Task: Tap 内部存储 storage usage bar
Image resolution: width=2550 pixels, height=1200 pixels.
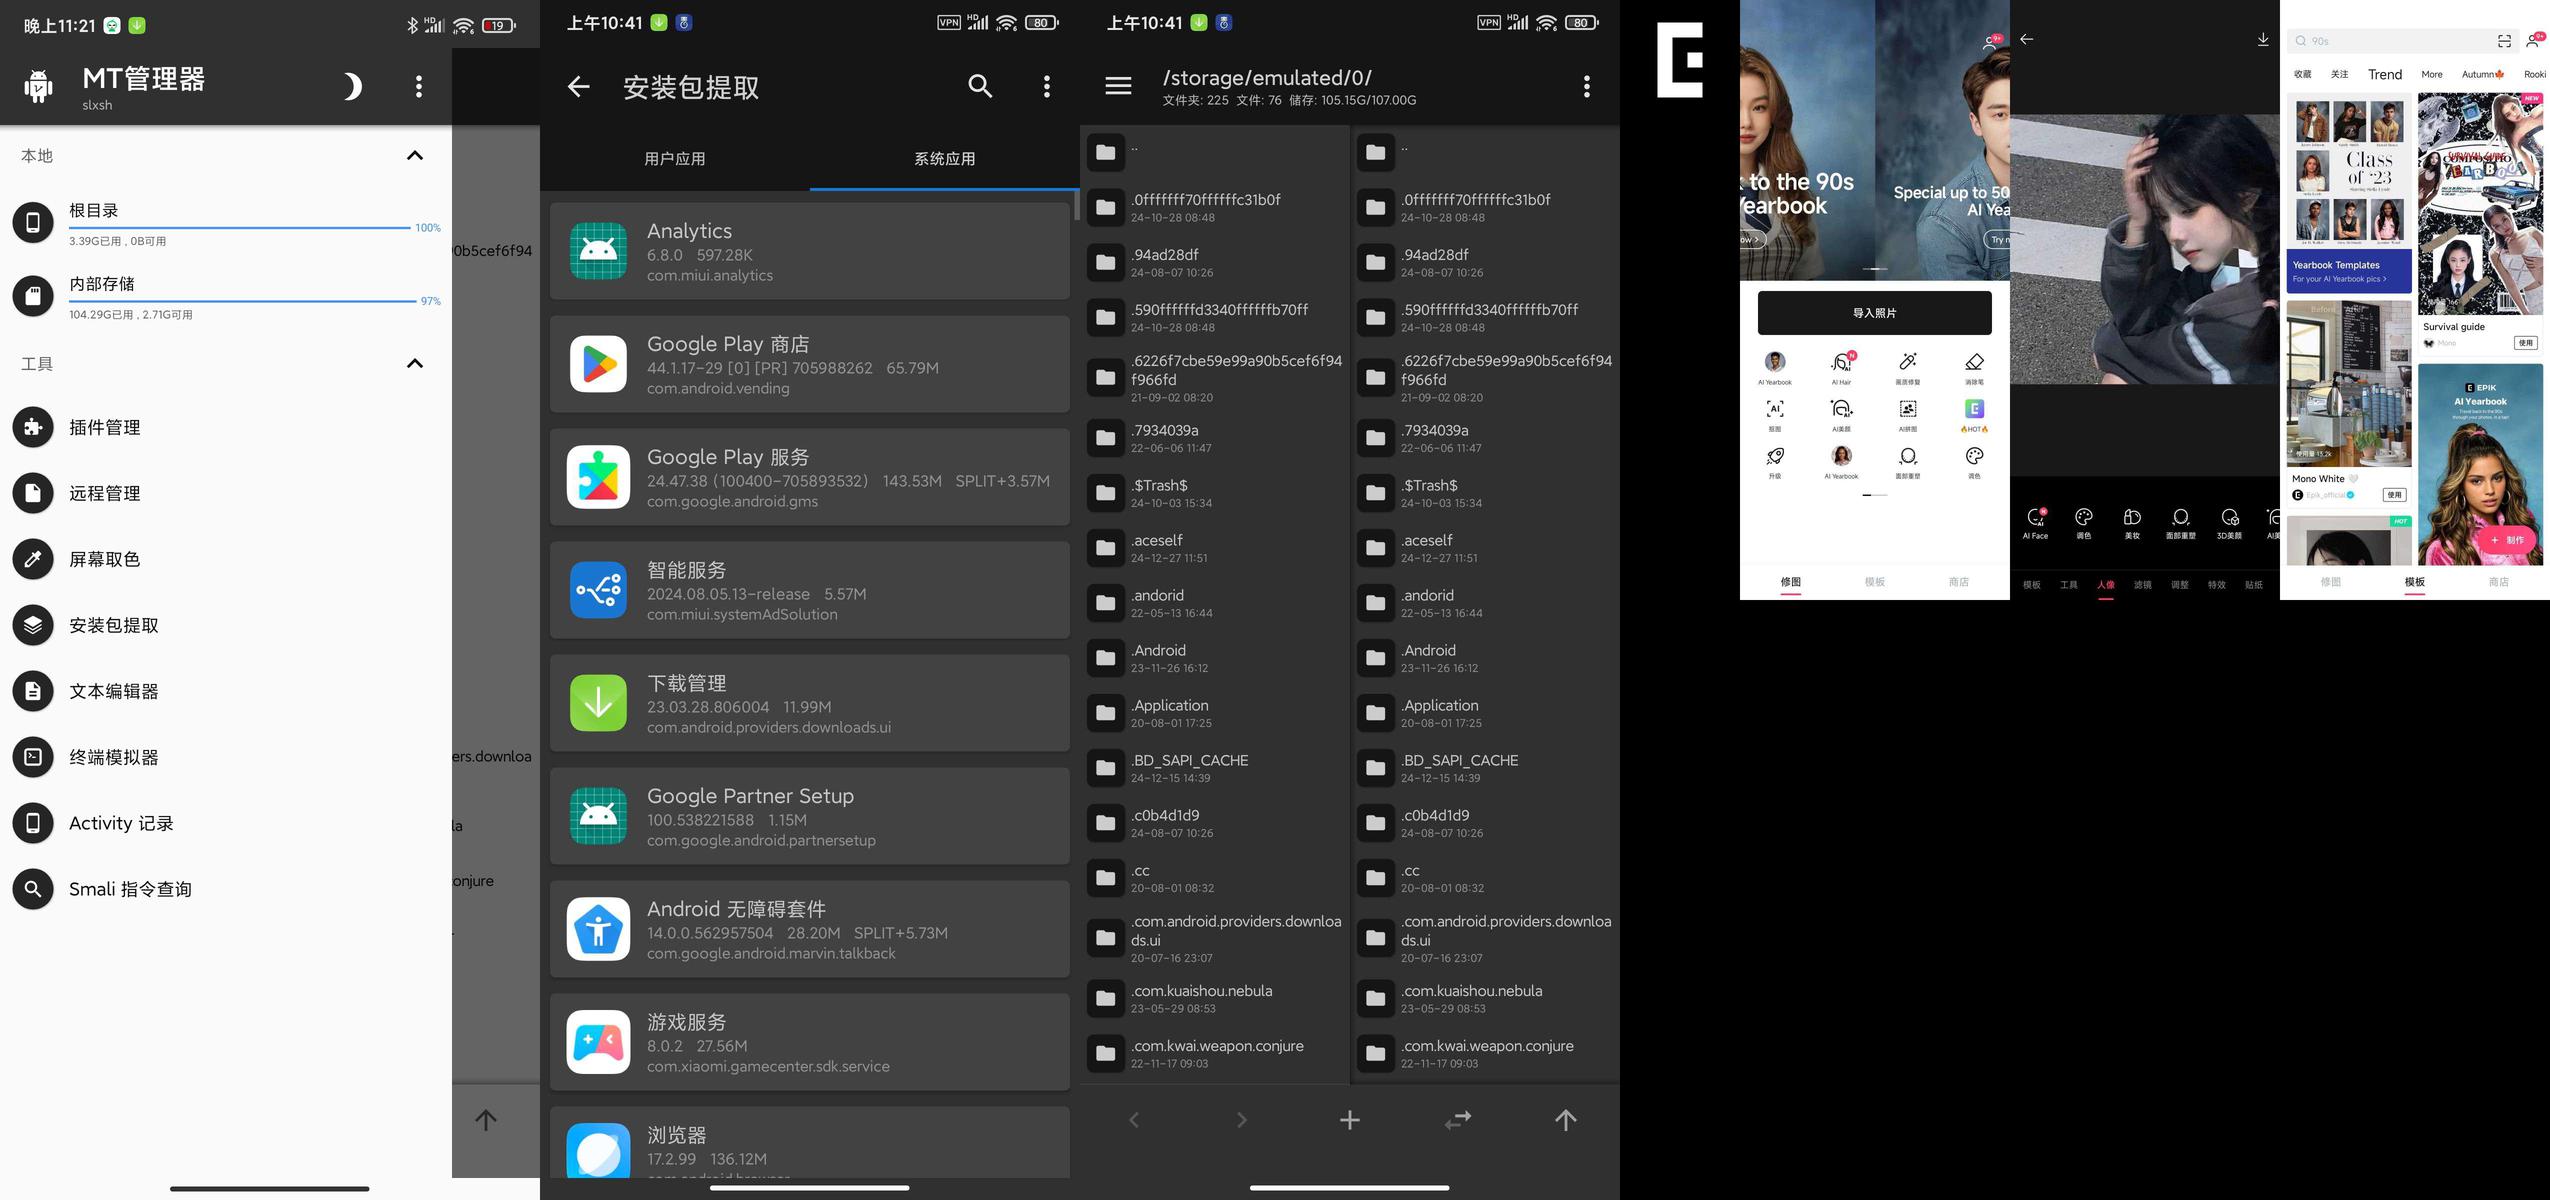Action: point(242,300)
